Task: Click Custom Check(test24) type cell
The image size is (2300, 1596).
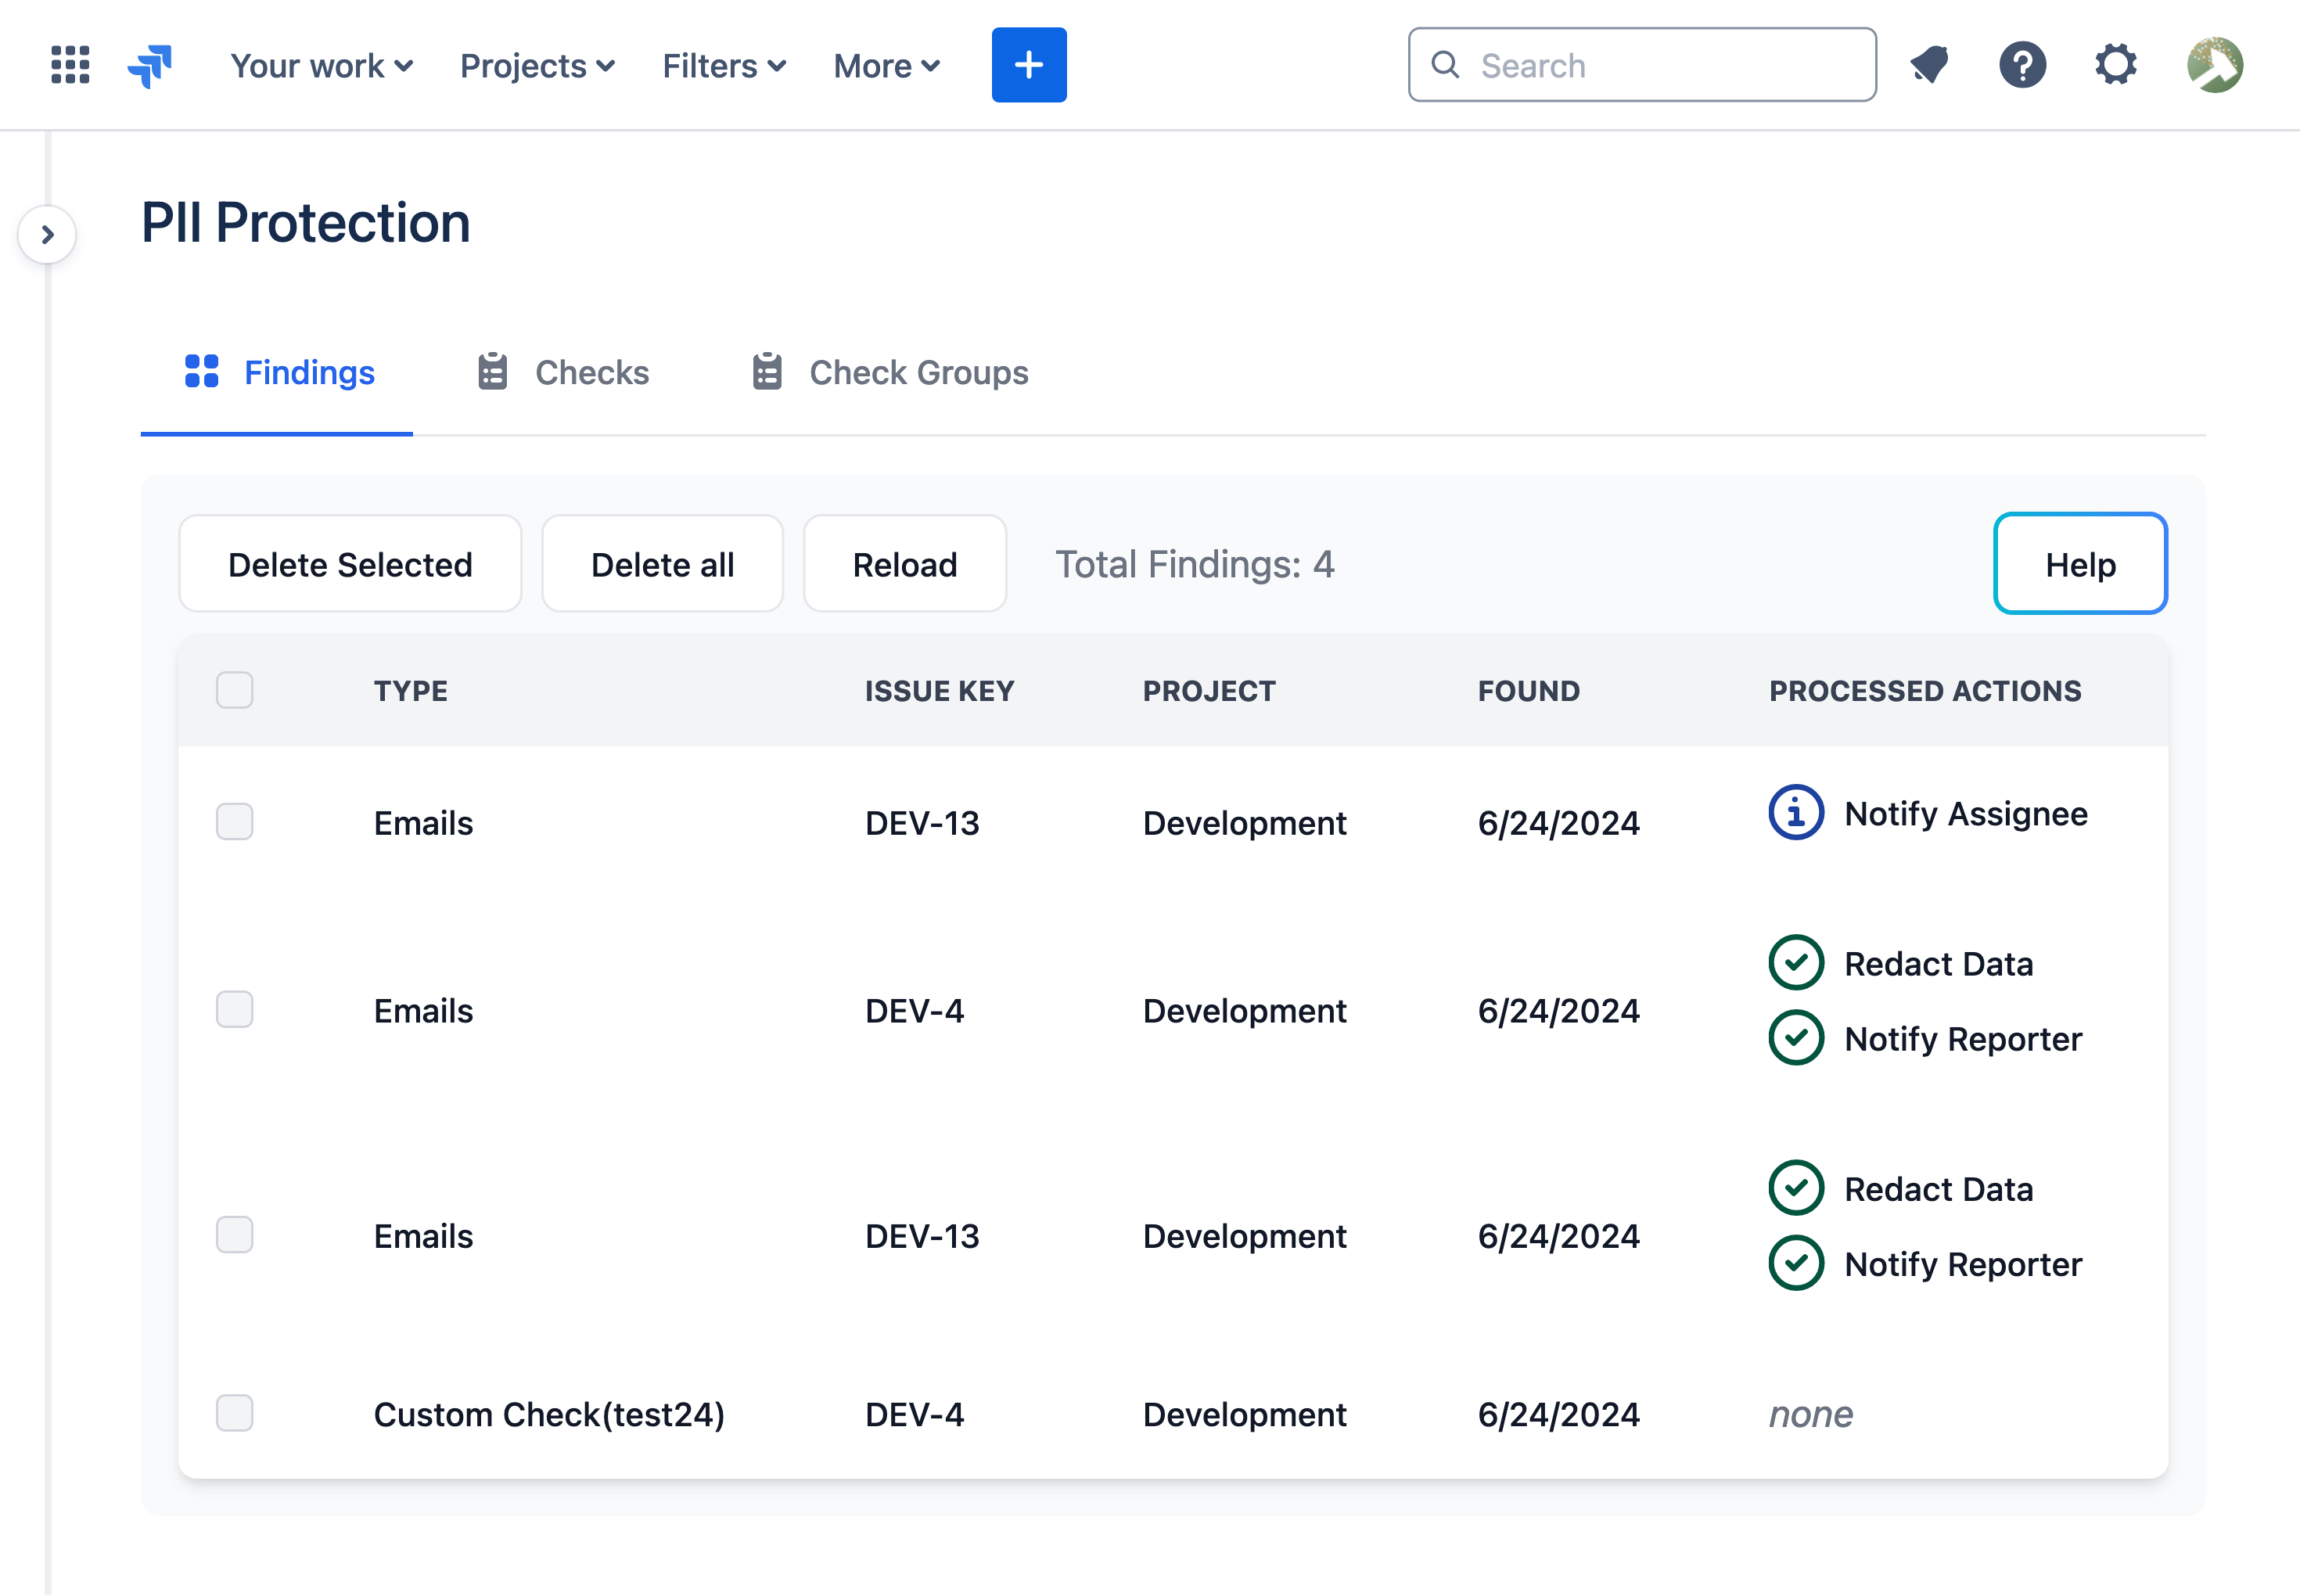Action: pos(549,1414)
